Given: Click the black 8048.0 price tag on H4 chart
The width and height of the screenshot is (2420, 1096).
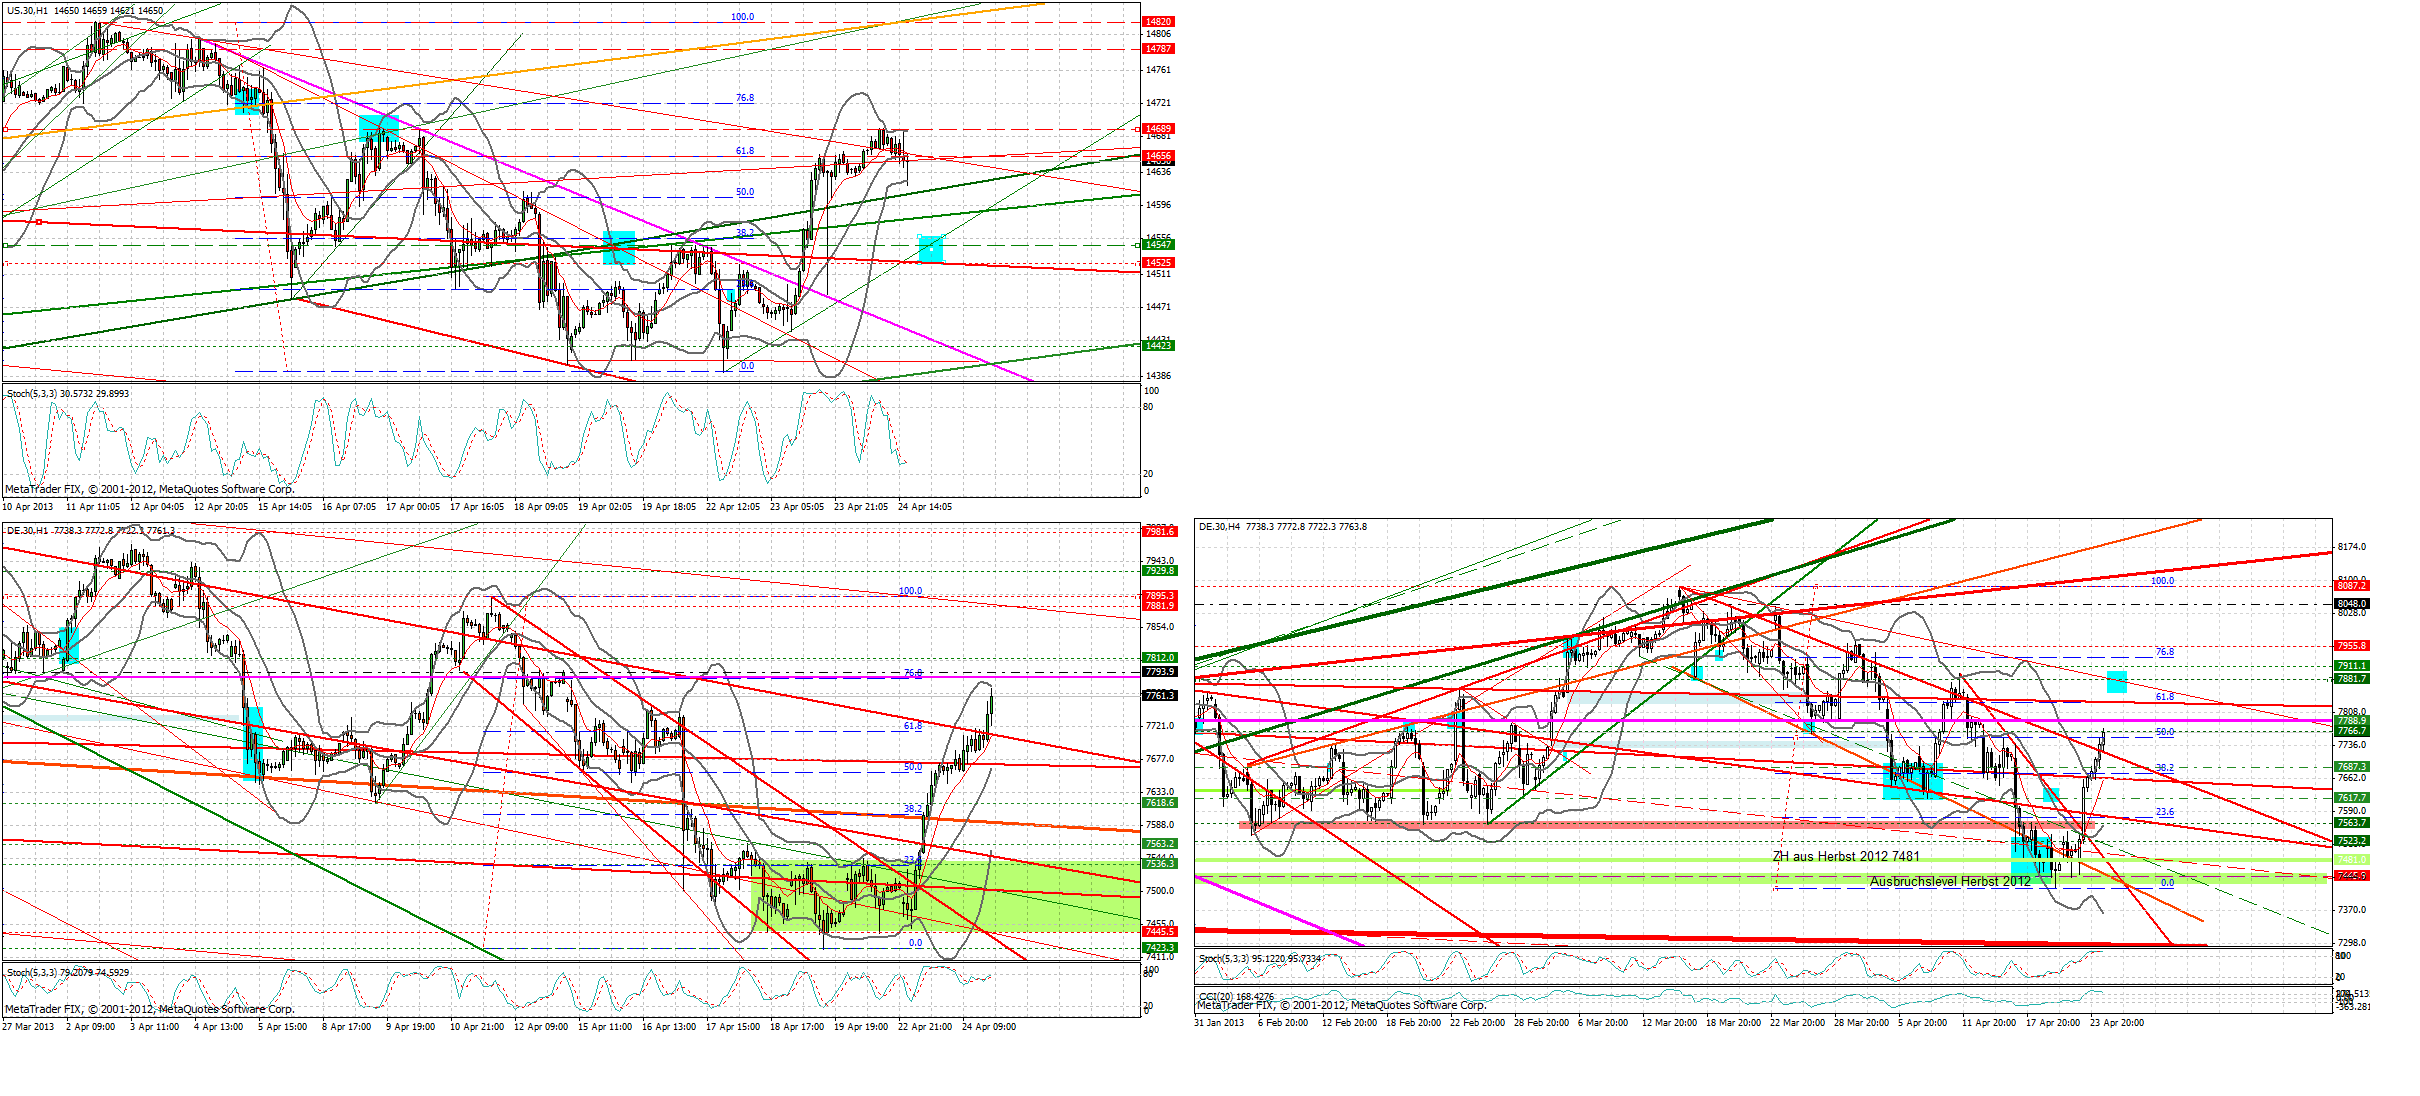Looking at the screenshot, I should click(x=2351, y=603).
